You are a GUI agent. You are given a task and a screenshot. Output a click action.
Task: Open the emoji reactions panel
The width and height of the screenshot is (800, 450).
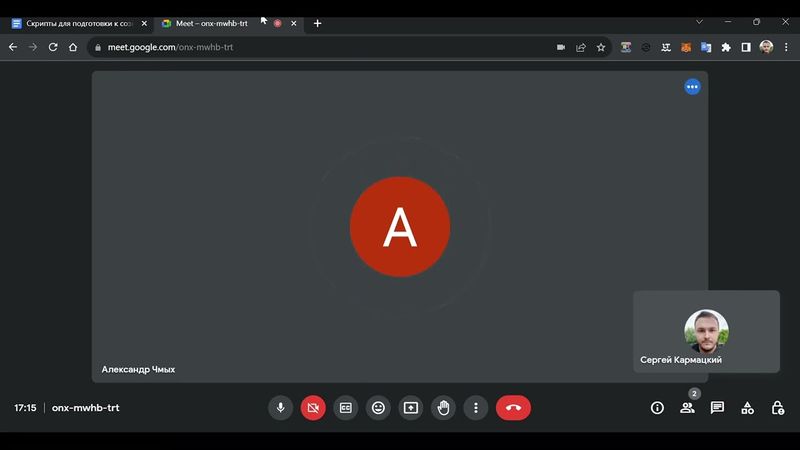[378, 408]
